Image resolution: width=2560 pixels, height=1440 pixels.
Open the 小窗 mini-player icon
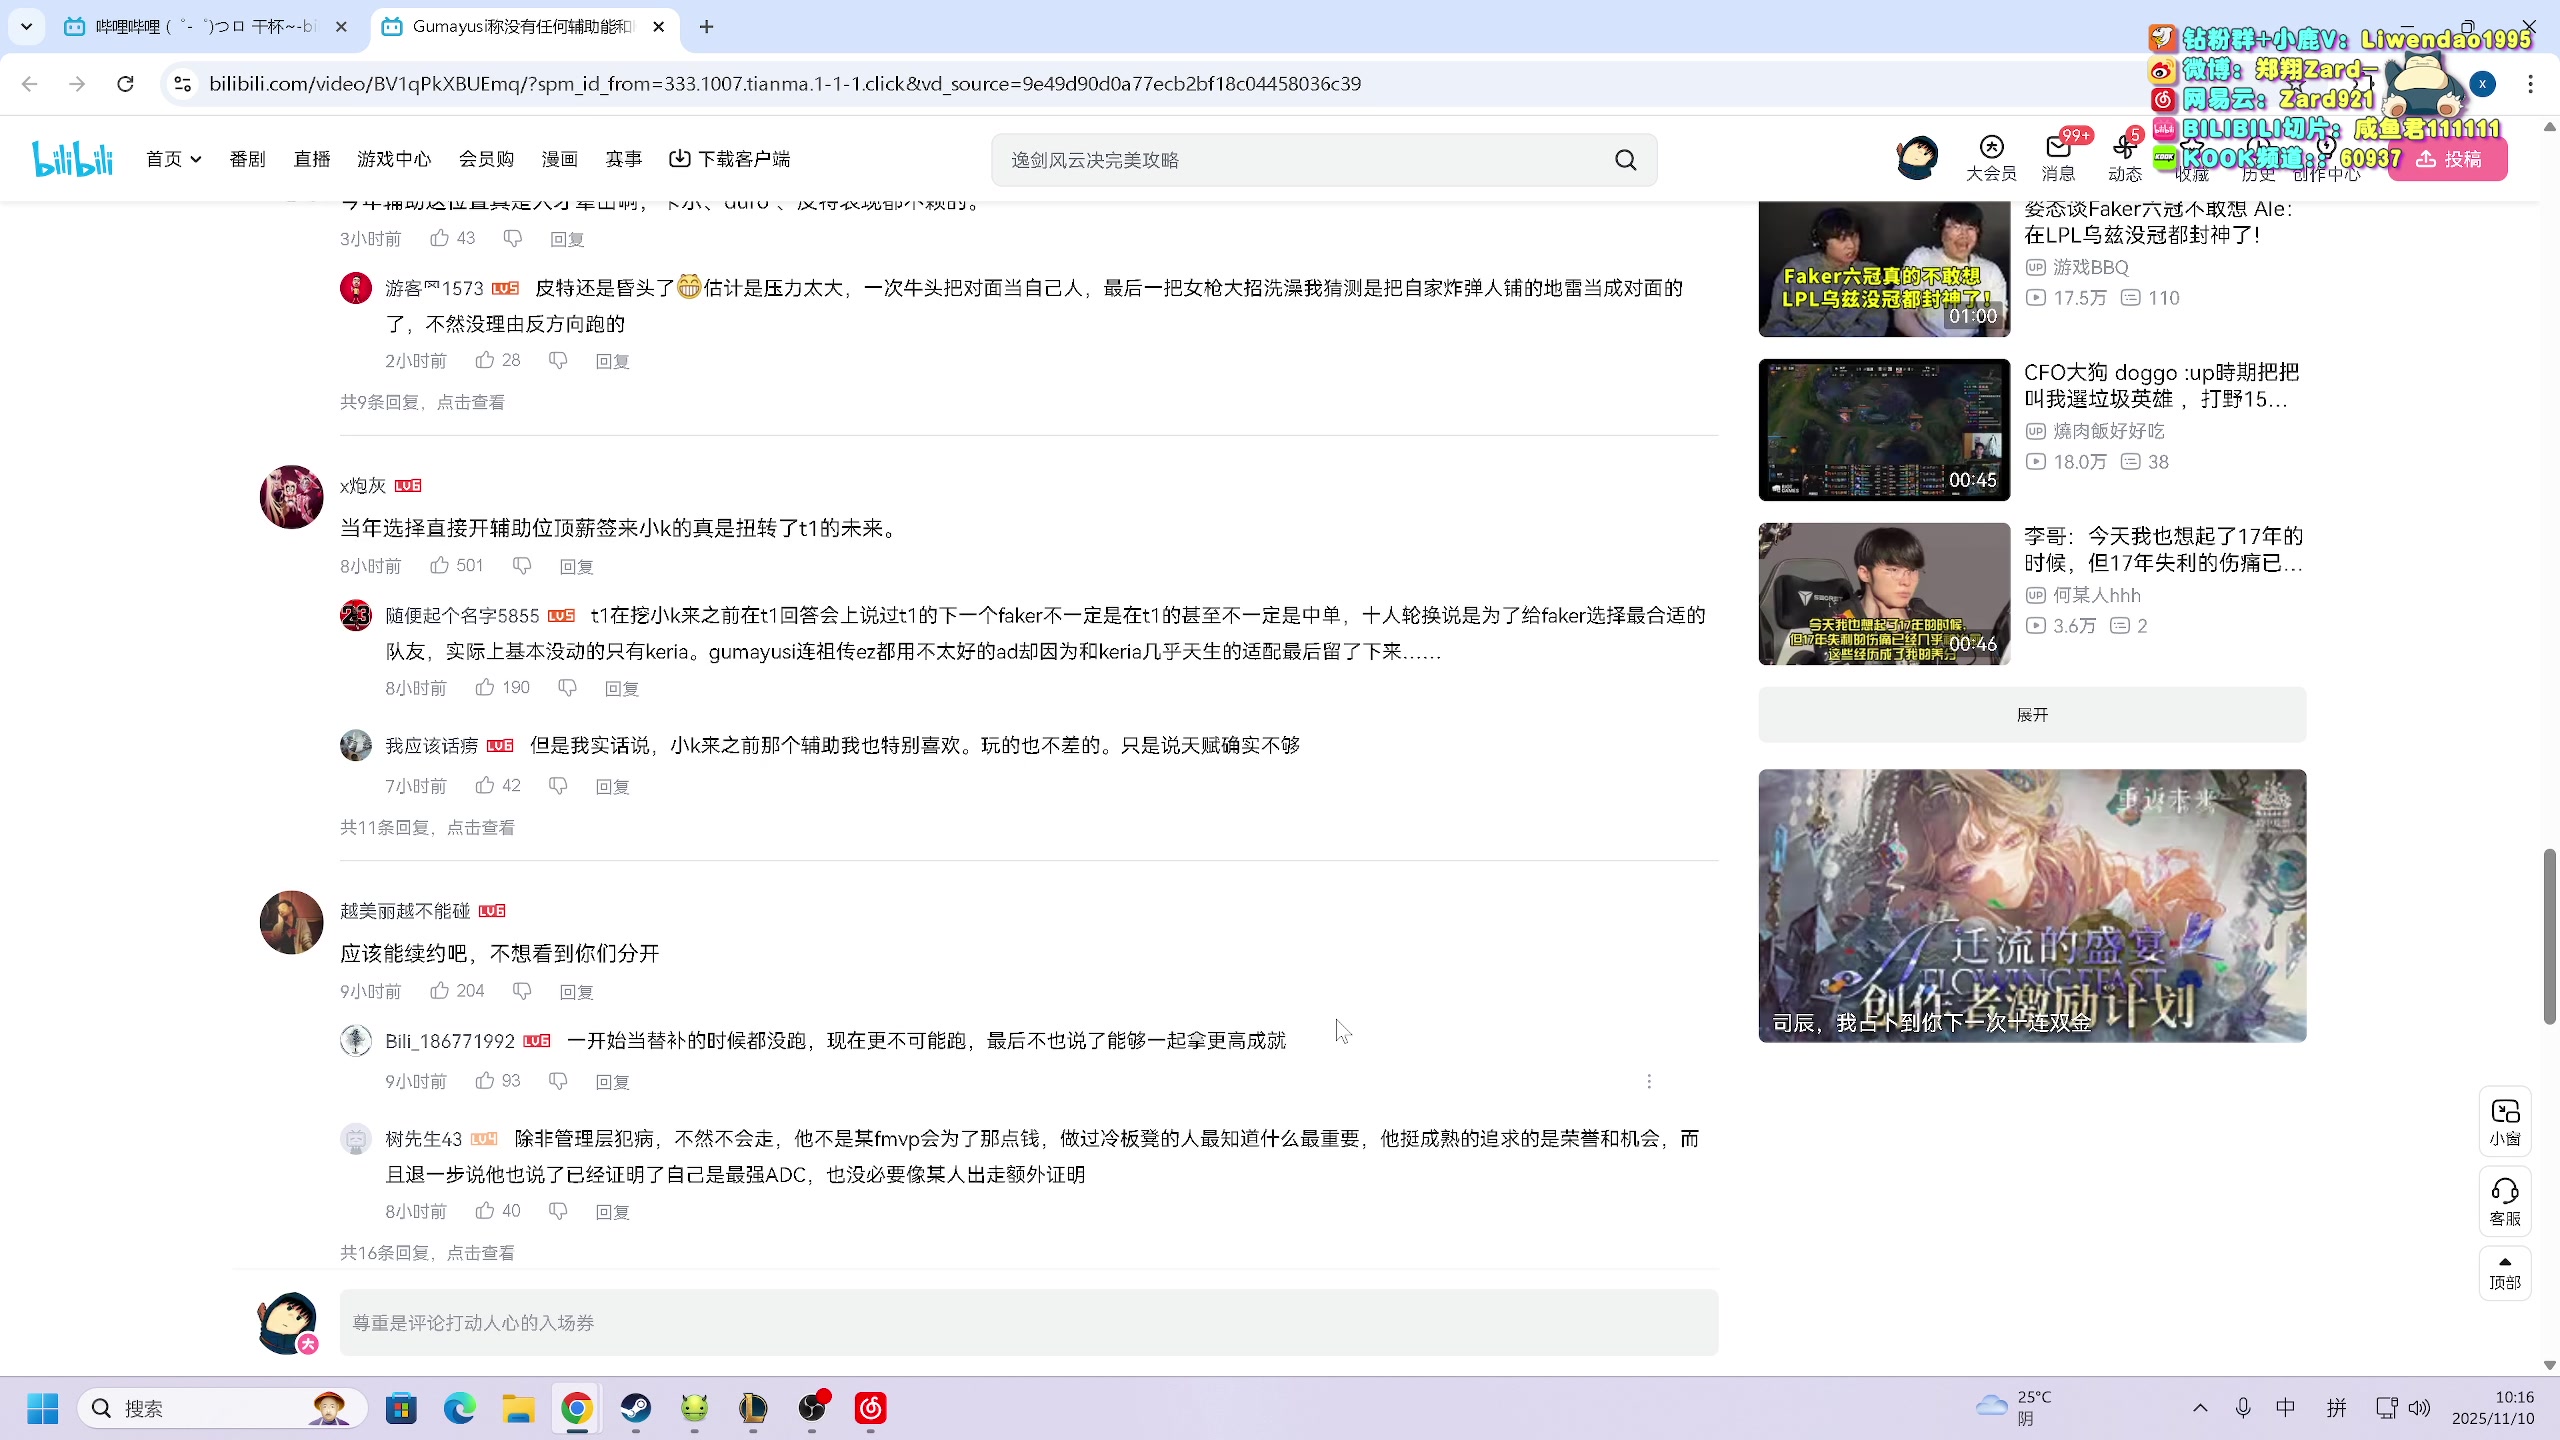click(x=2505, y=1120)
